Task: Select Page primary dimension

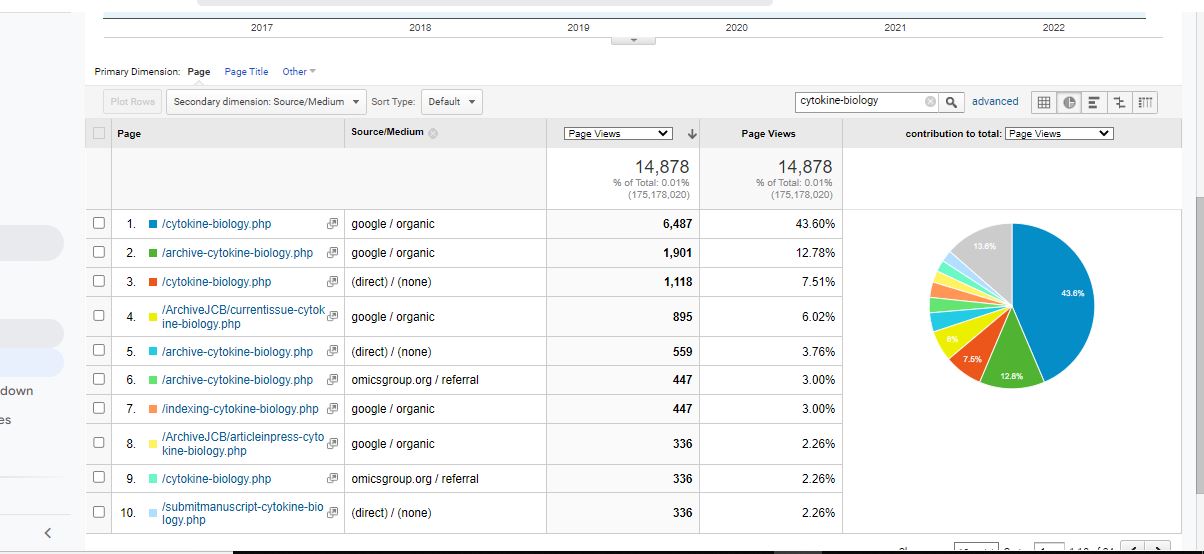Action: tap(199, 72)
